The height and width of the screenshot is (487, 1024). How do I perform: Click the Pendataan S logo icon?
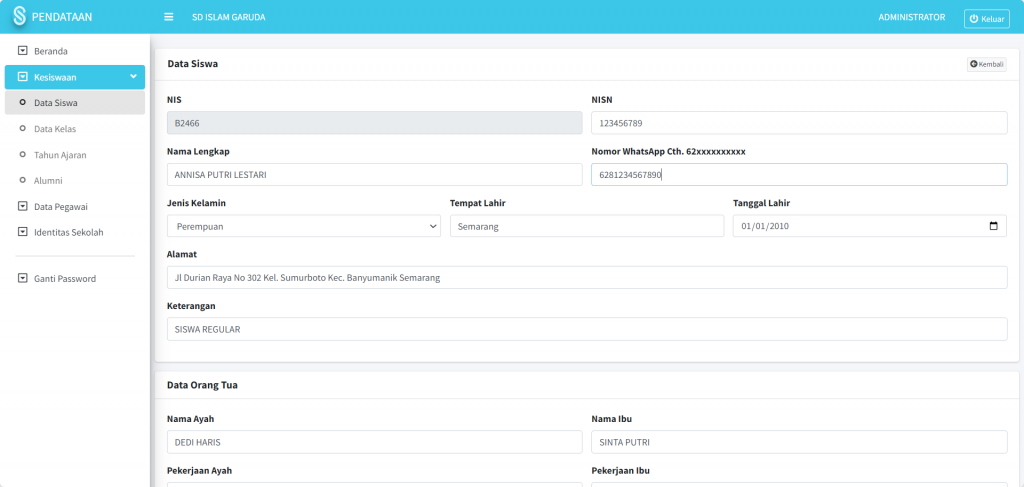click(x=20, y=16)
